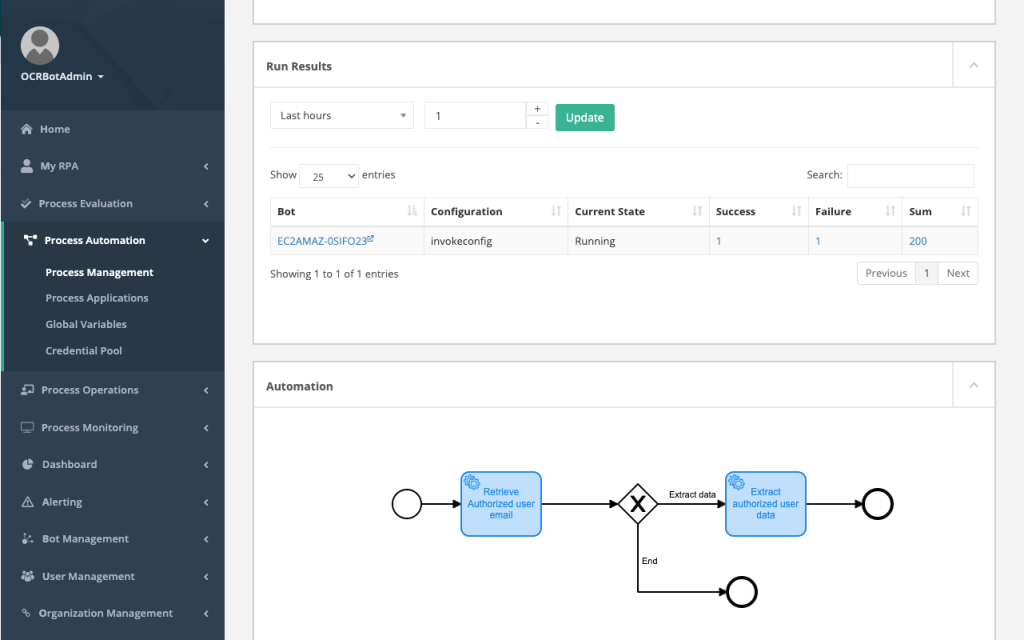Click the Previous pagination button
The height and width of the screenshot is (640, 1024).
coord(886,273)
